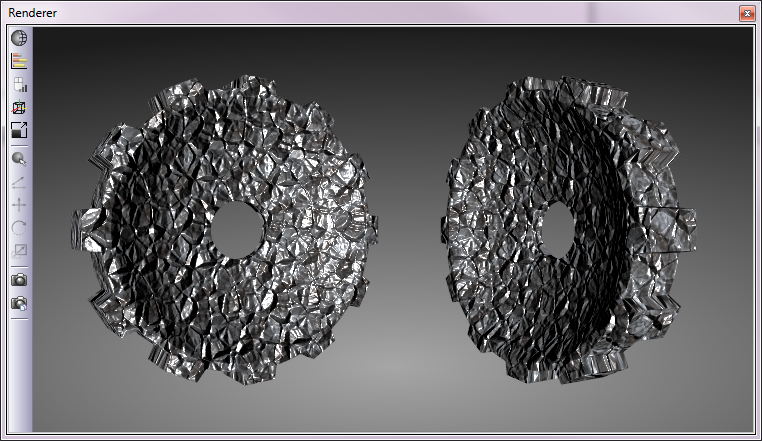Click the expand view to fullscreen icon
762x441 pixels.
(x=19, y=130)
